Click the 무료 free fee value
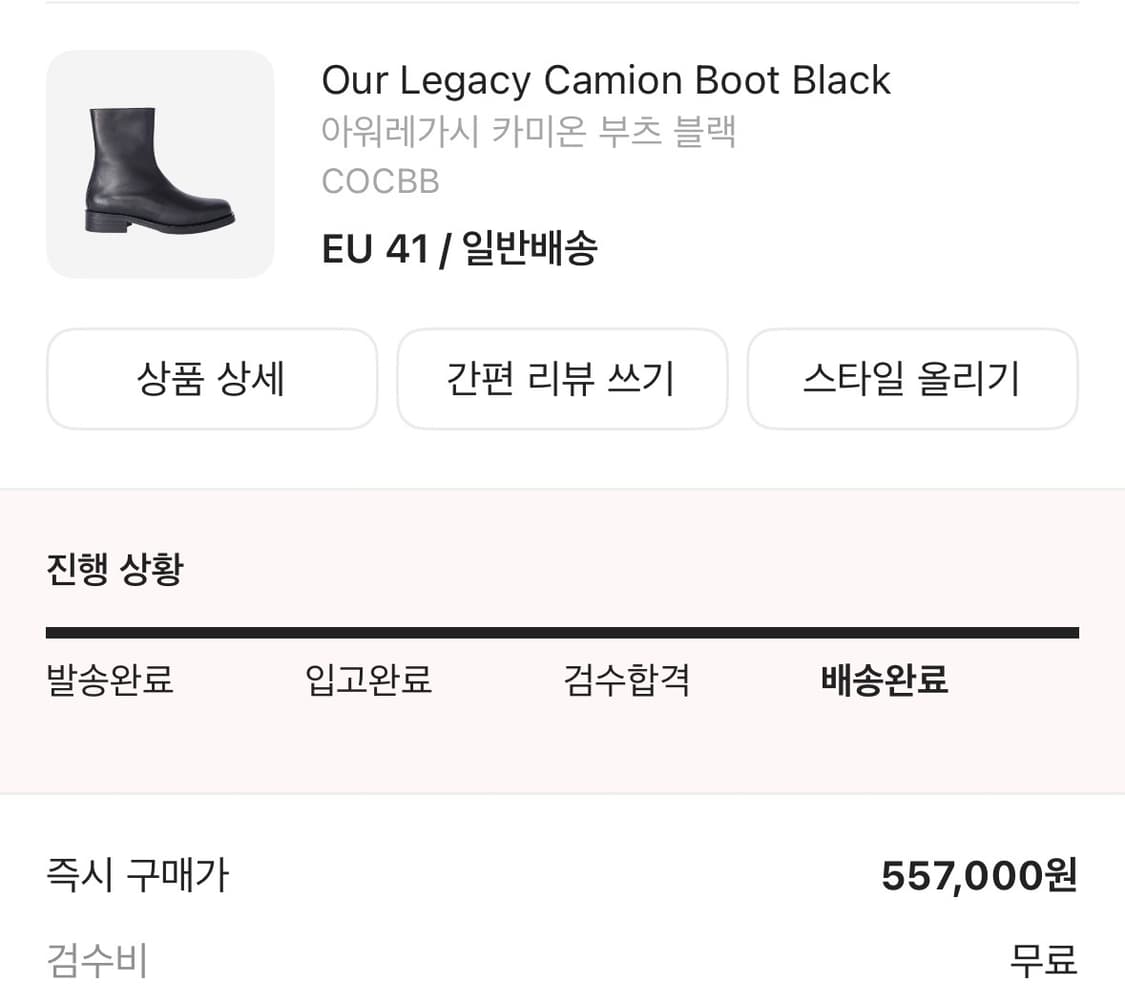The image size is (1125, 1006). pos(1043,961)
